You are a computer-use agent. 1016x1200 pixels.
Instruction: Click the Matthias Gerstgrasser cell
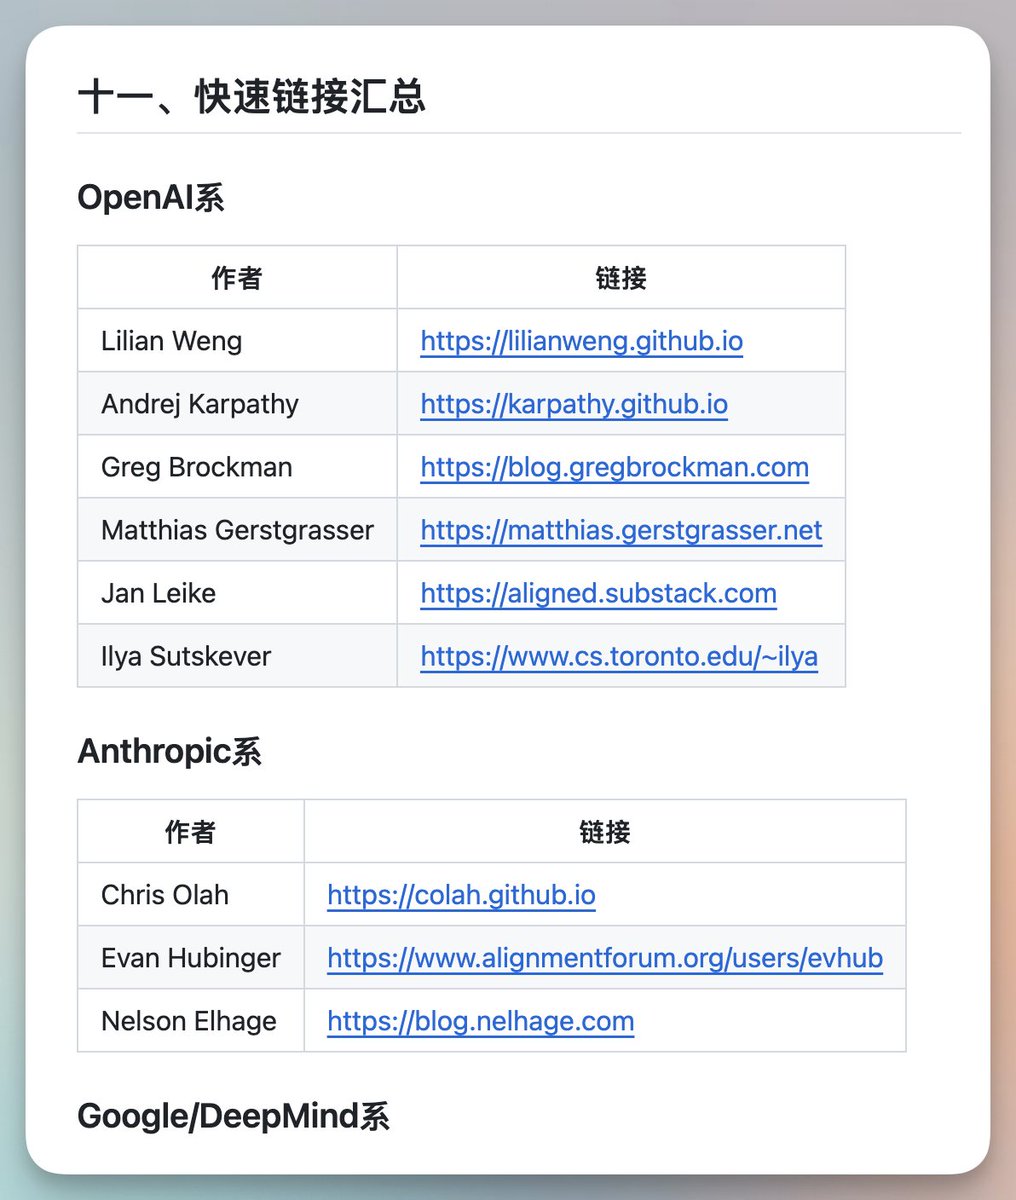point(237,530)
